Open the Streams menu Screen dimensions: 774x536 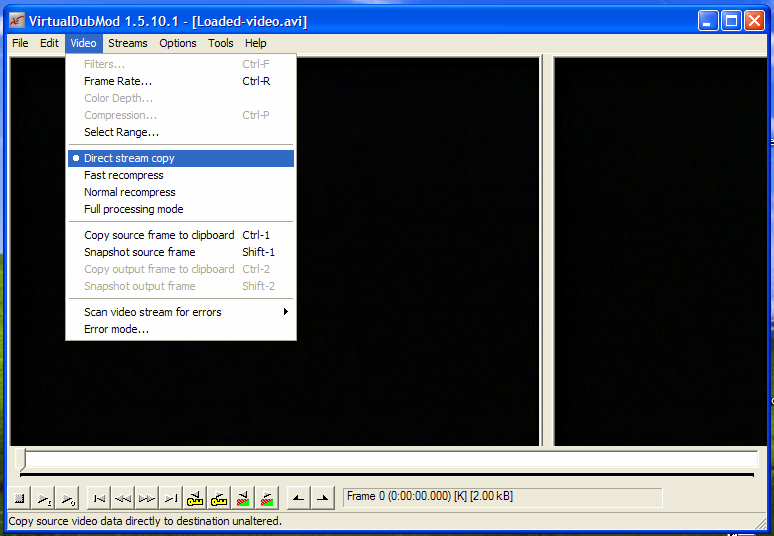[128, 43]
